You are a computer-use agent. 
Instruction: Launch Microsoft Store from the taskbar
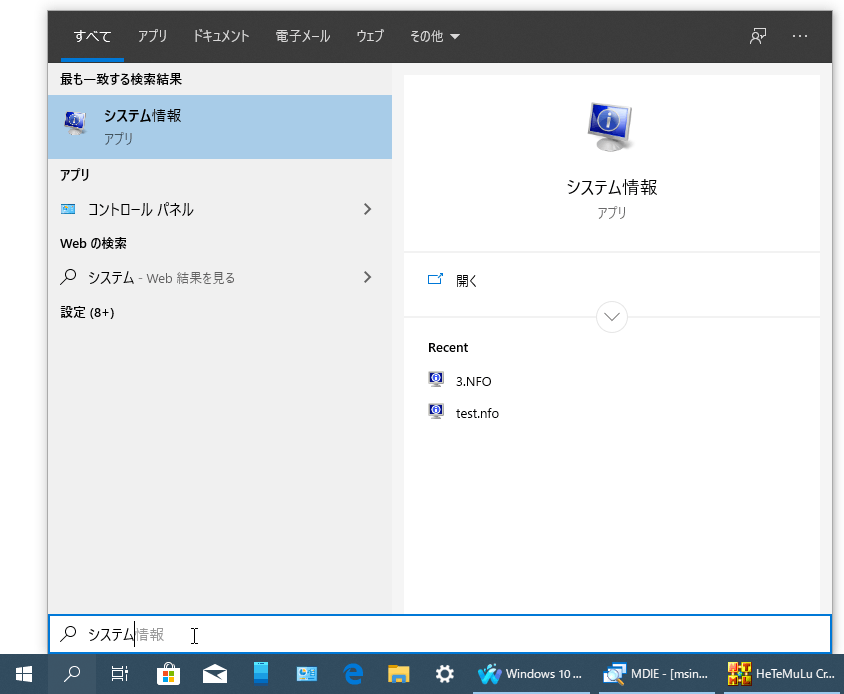tap(168, 674)
